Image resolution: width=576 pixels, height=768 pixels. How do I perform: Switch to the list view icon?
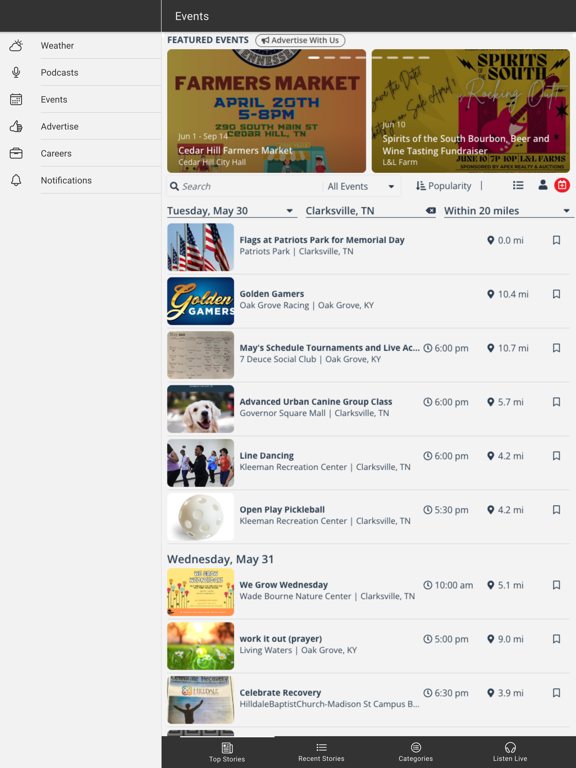pyautogui.click(x=518, y=185)
